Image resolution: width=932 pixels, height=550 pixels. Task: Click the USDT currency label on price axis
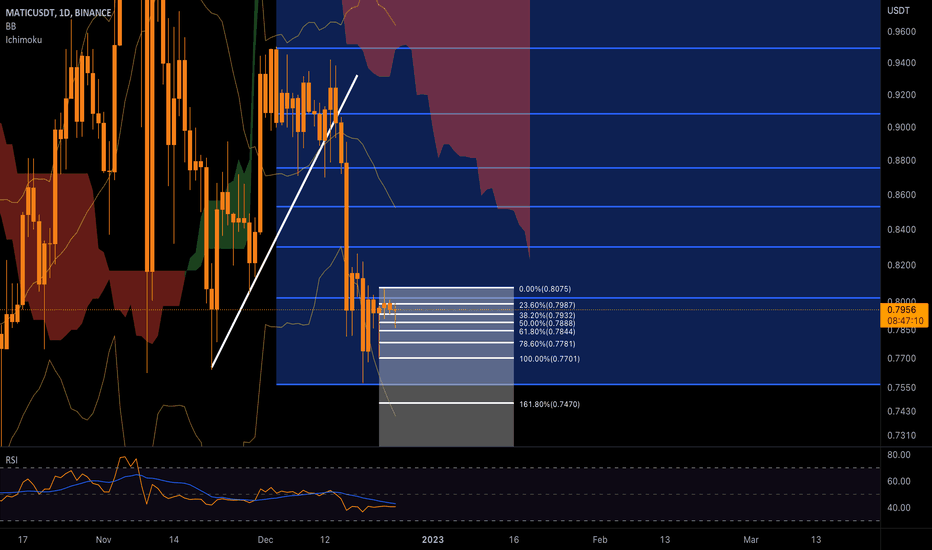[x=898, y=11]
